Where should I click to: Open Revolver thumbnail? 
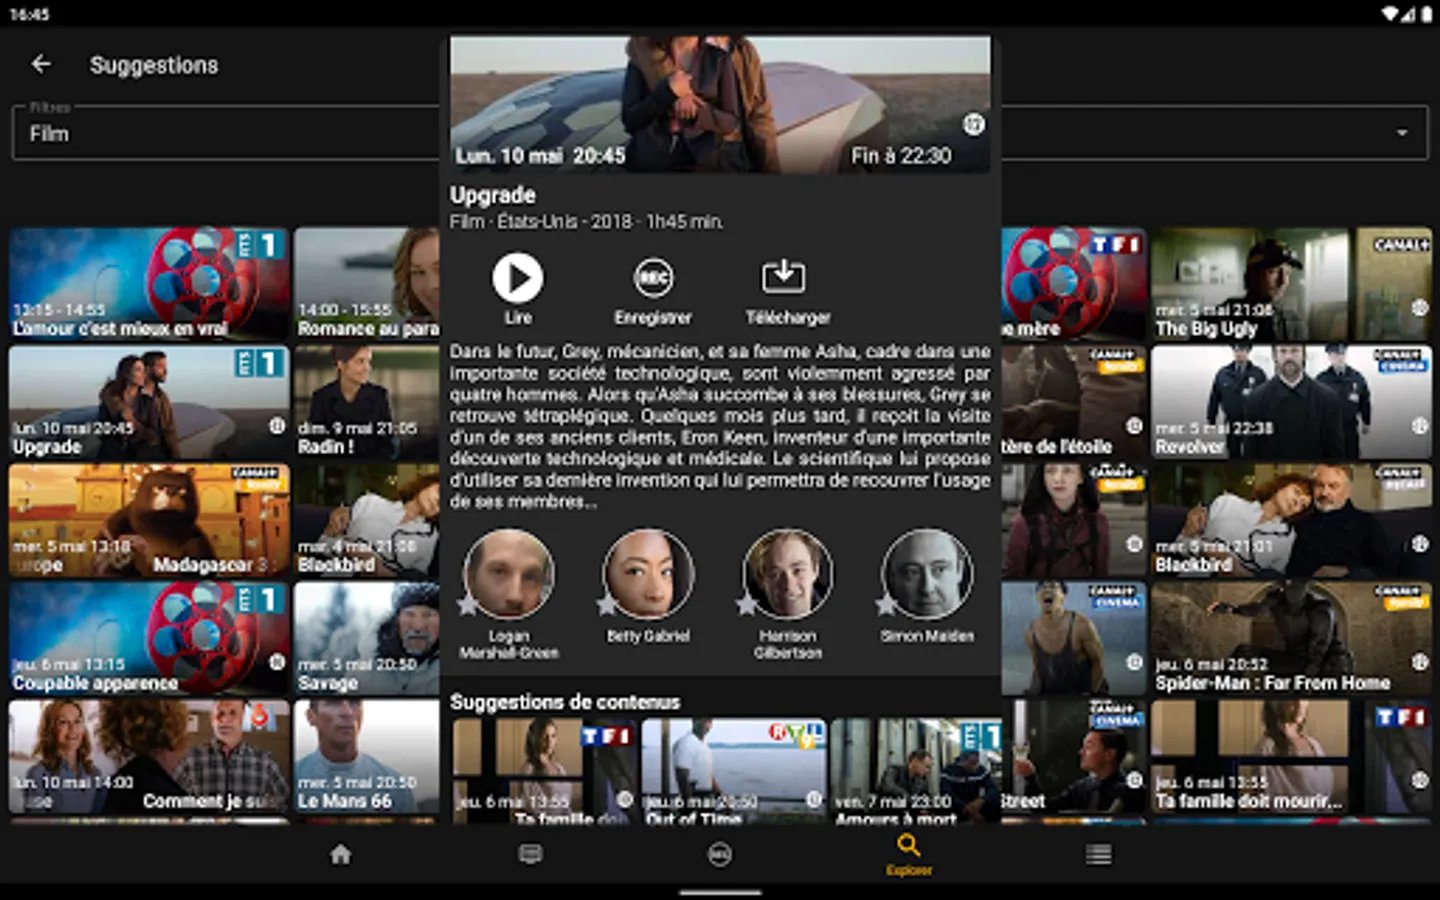pos(1291,402)
